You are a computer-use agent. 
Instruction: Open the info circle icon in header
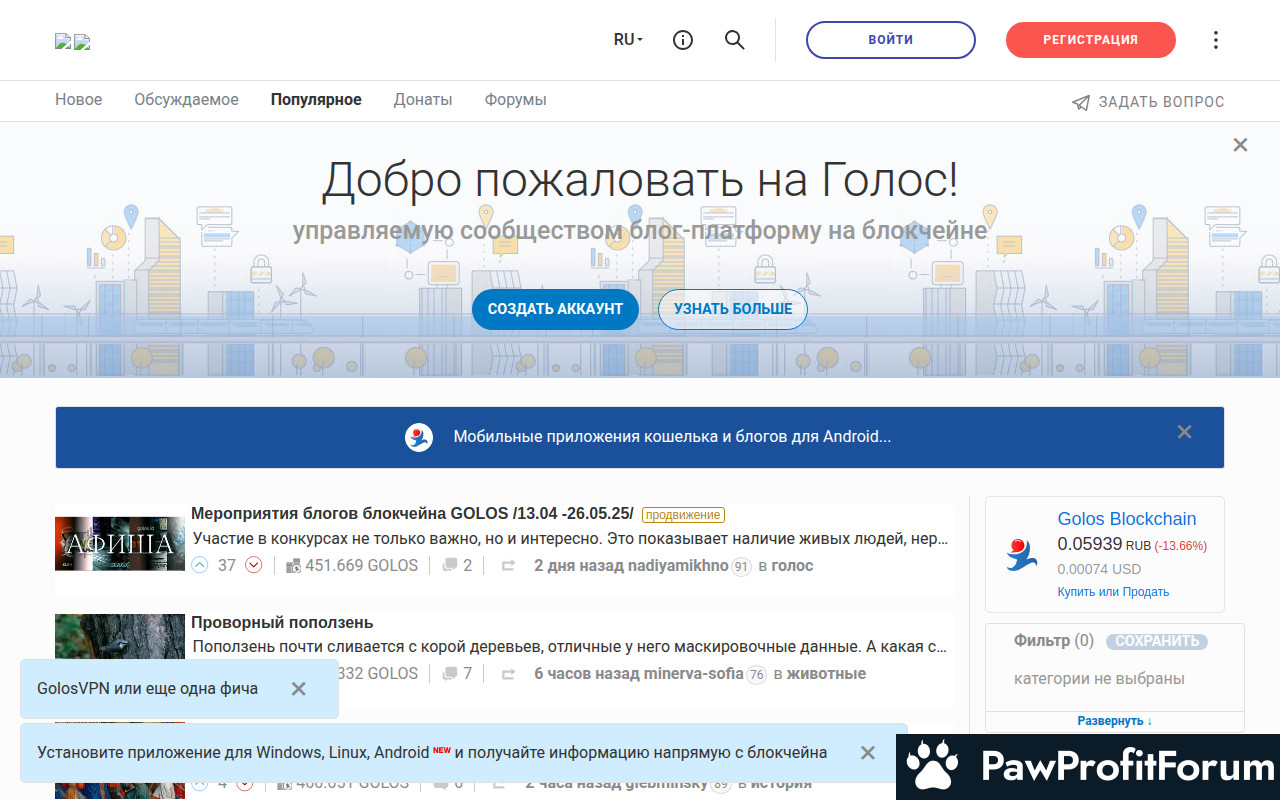point(683,40)
